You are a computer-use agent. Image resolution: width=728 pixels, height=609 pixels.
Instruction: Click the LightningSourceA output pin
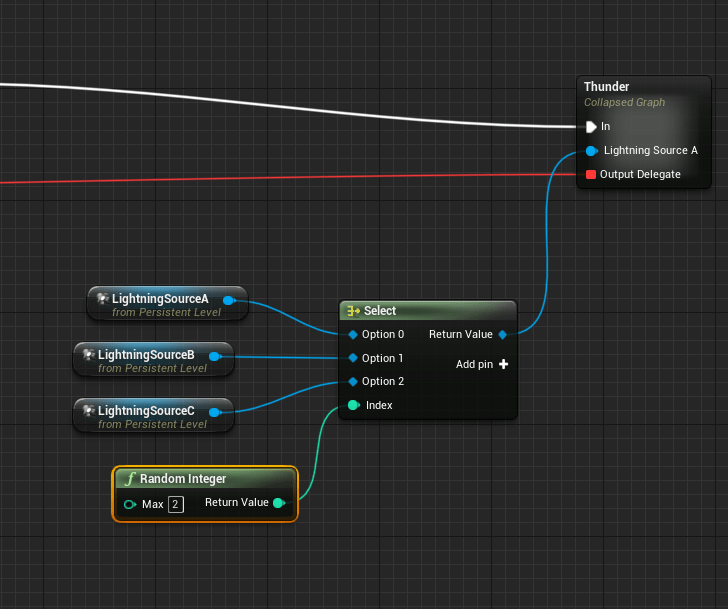click(x=228, y=299)
